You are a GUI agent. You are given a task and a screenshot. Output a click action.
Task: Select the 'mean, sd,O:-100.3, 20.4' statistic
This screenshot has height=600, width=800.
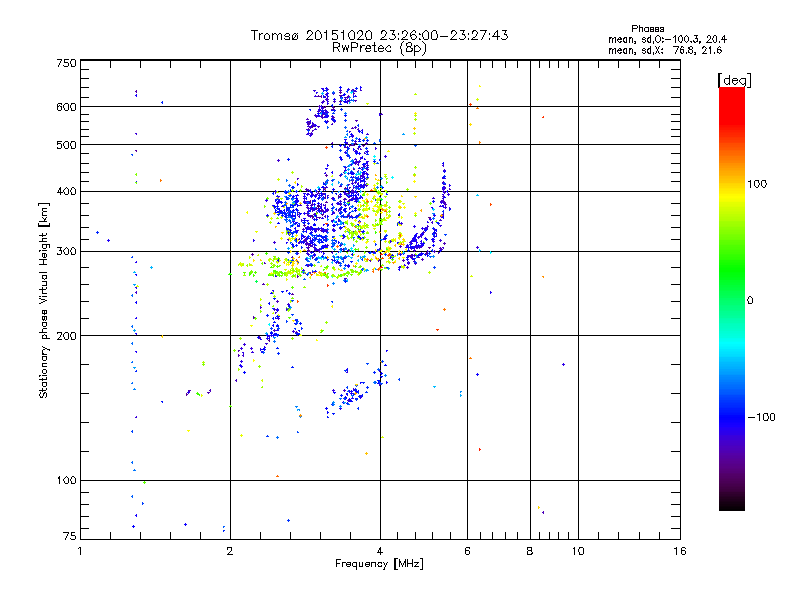(x=667, y=39)
